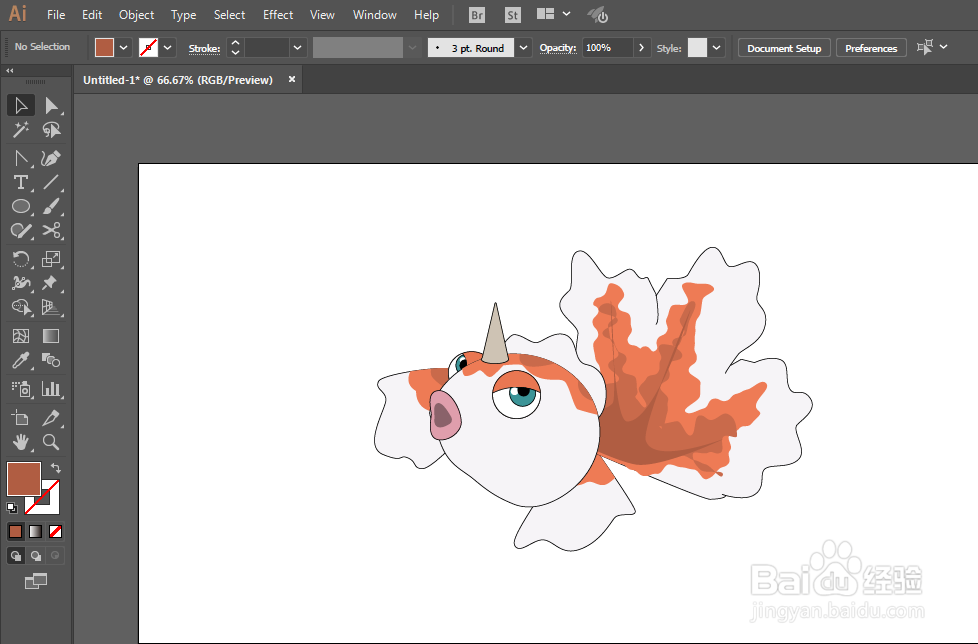The width and height of the screenshot is (978, 644).
Task: Pick the Blend tool
Action: (51, 360)
